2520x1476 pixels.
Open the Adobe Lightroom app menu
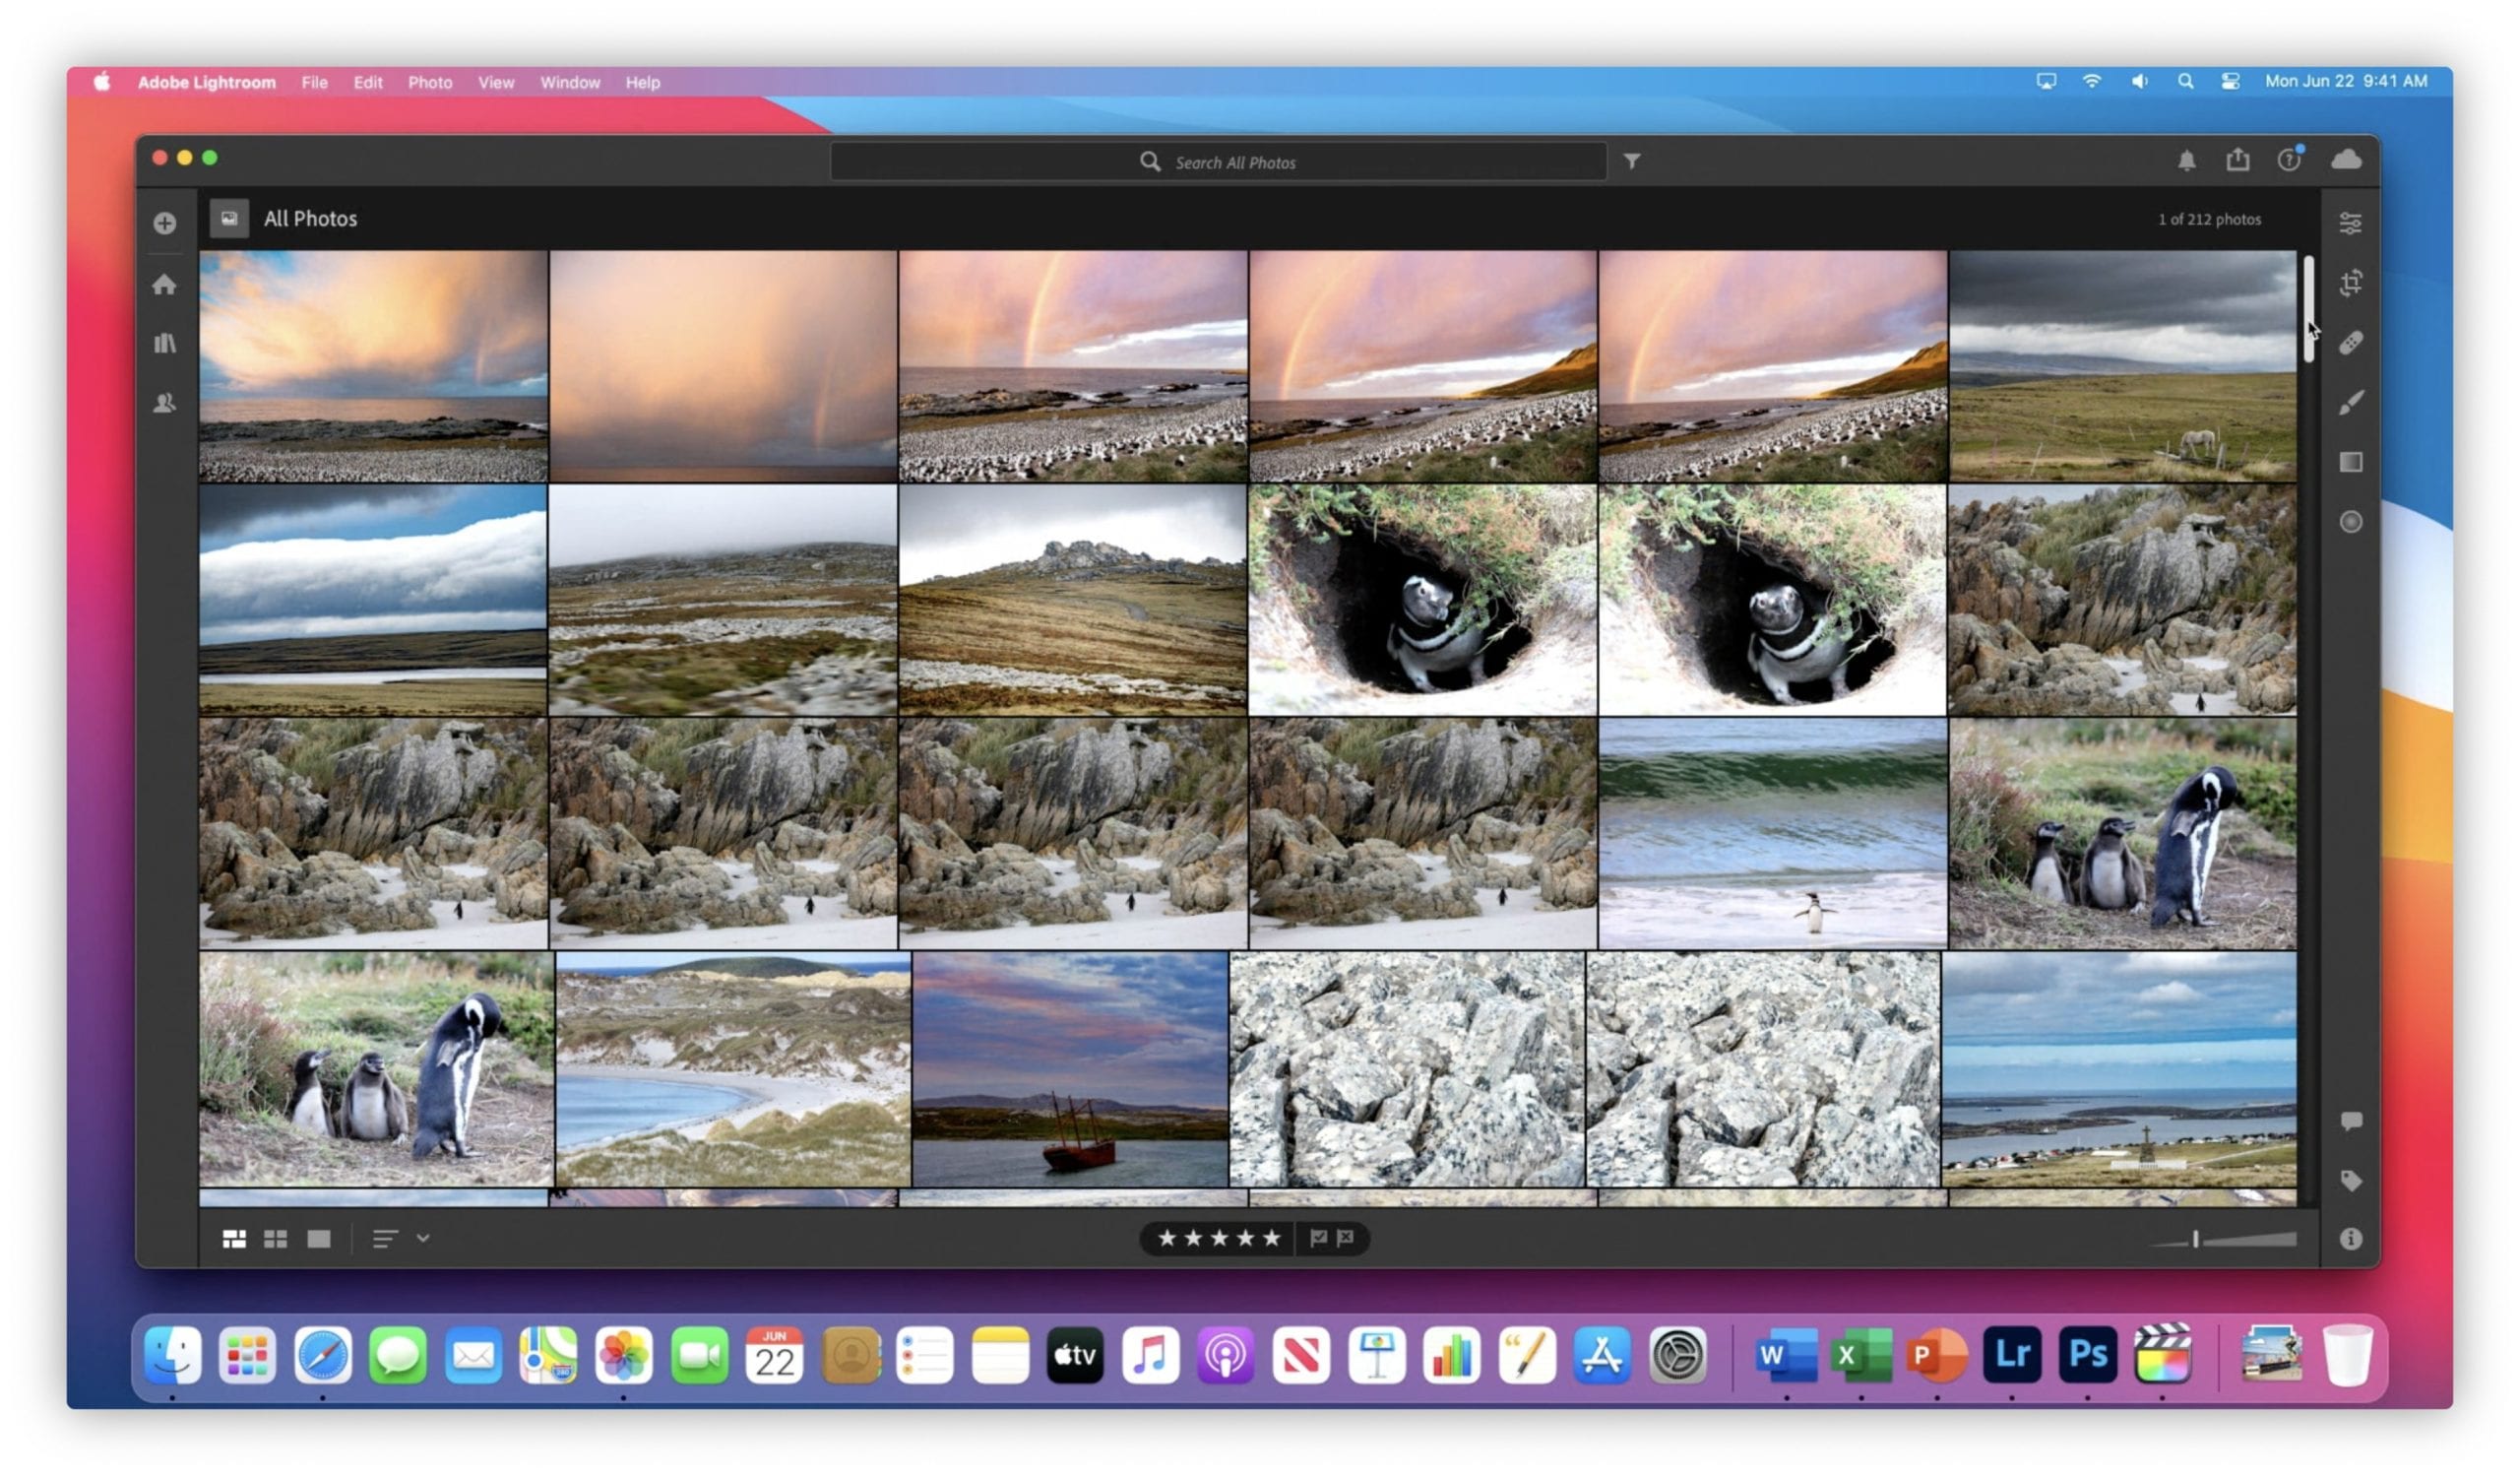(207, 82)
